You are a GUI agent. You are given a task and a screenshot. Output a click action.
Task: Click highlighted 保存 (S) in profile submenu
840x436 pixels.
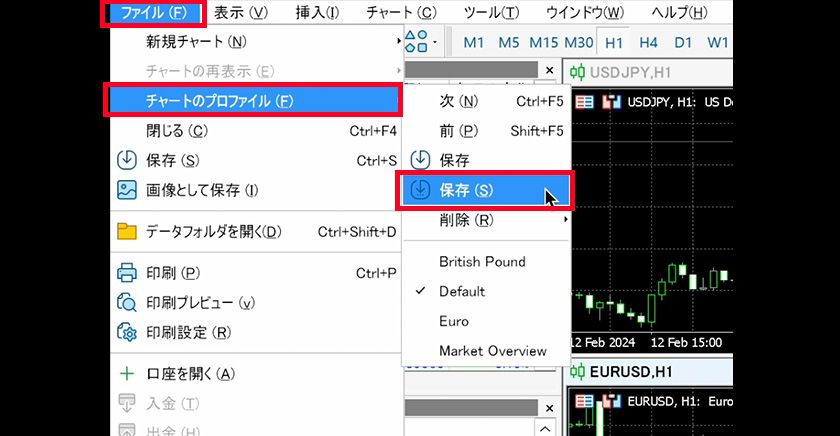coord(485,190)
